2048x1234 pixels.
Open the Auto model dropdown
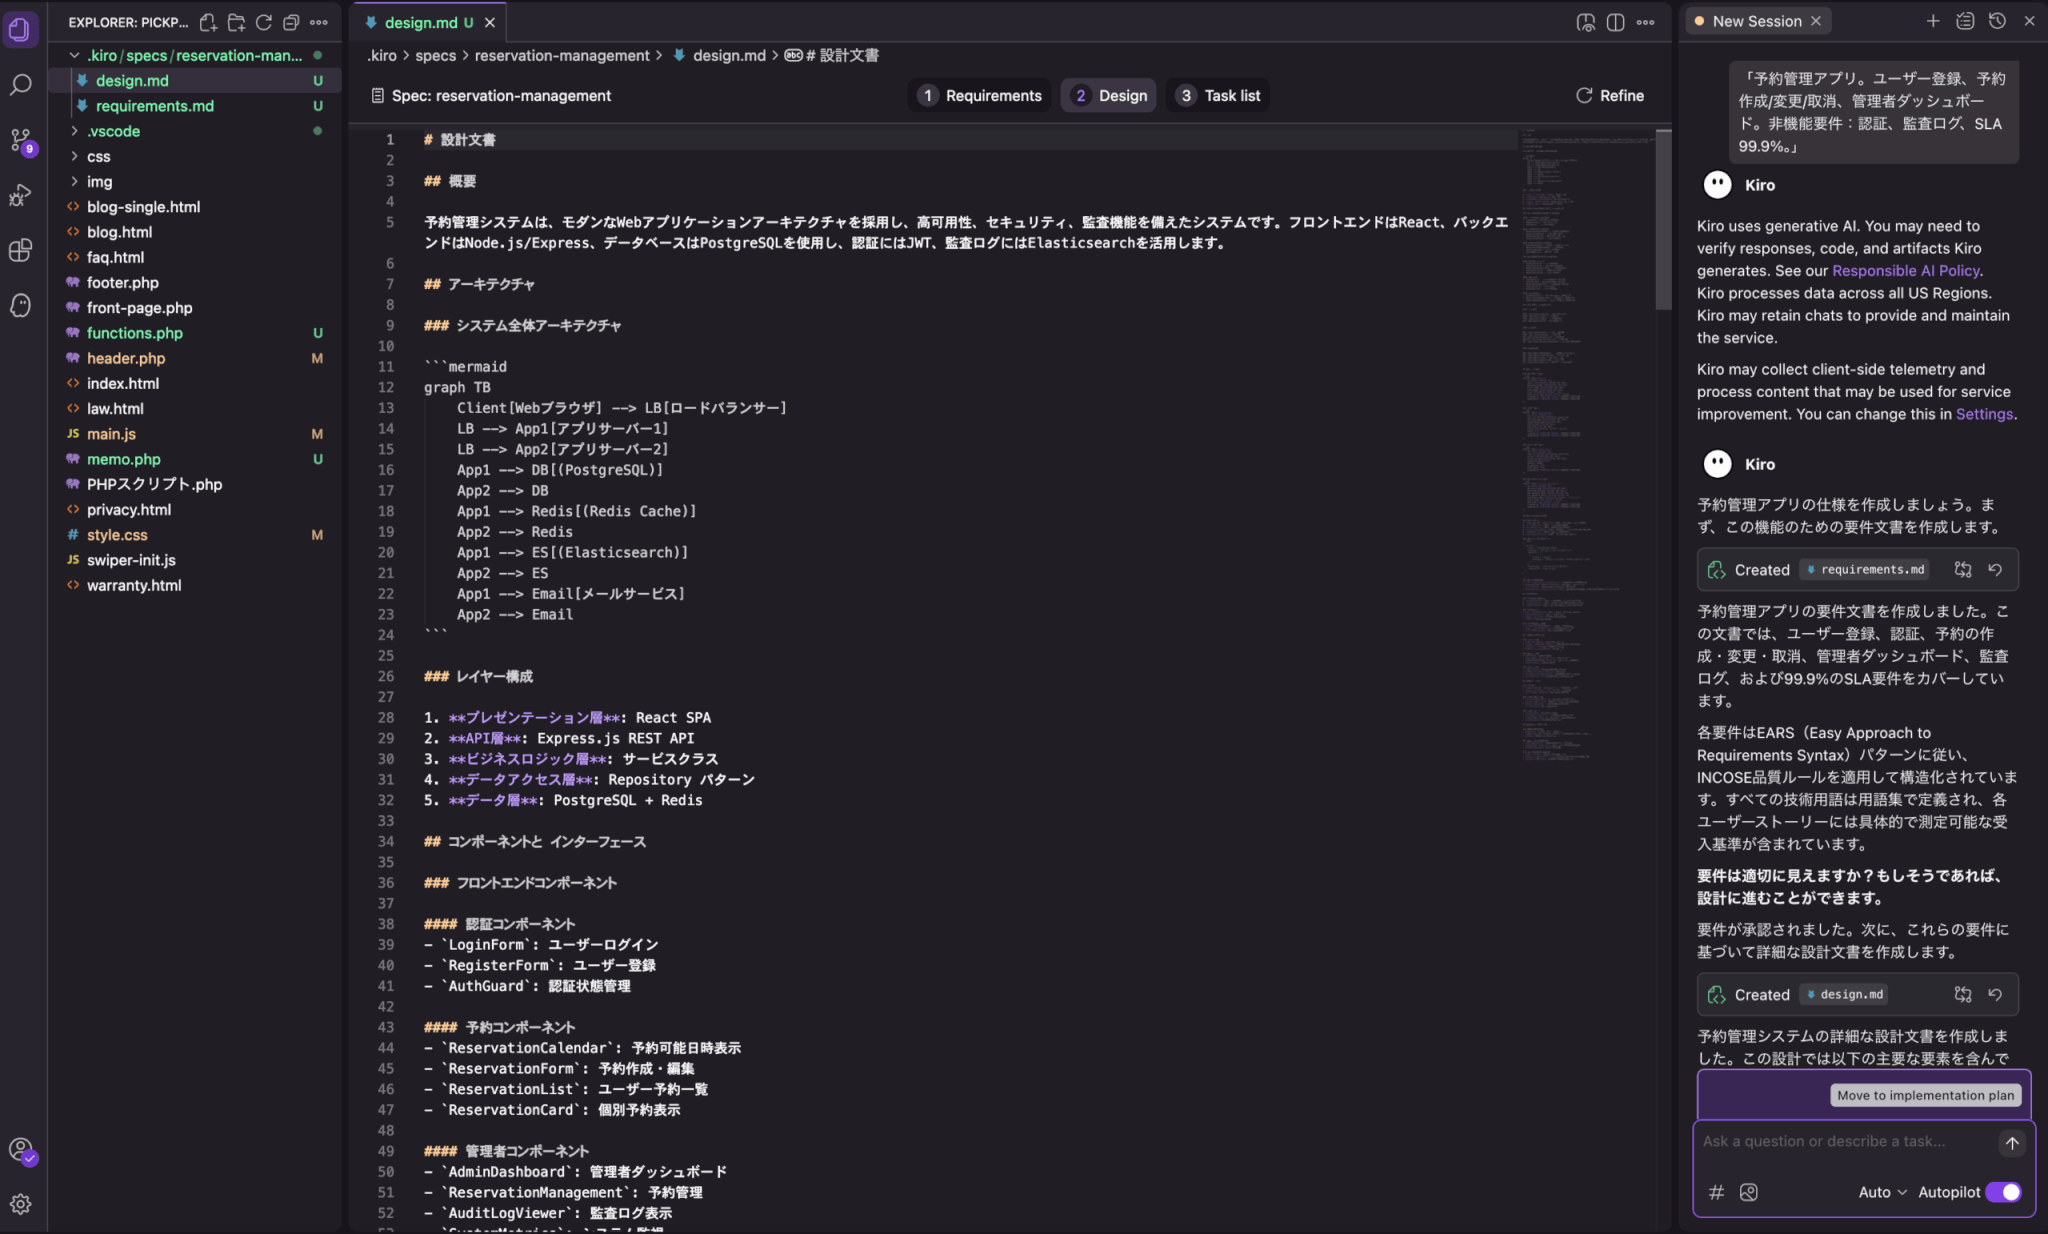tap(1882, 1192)
